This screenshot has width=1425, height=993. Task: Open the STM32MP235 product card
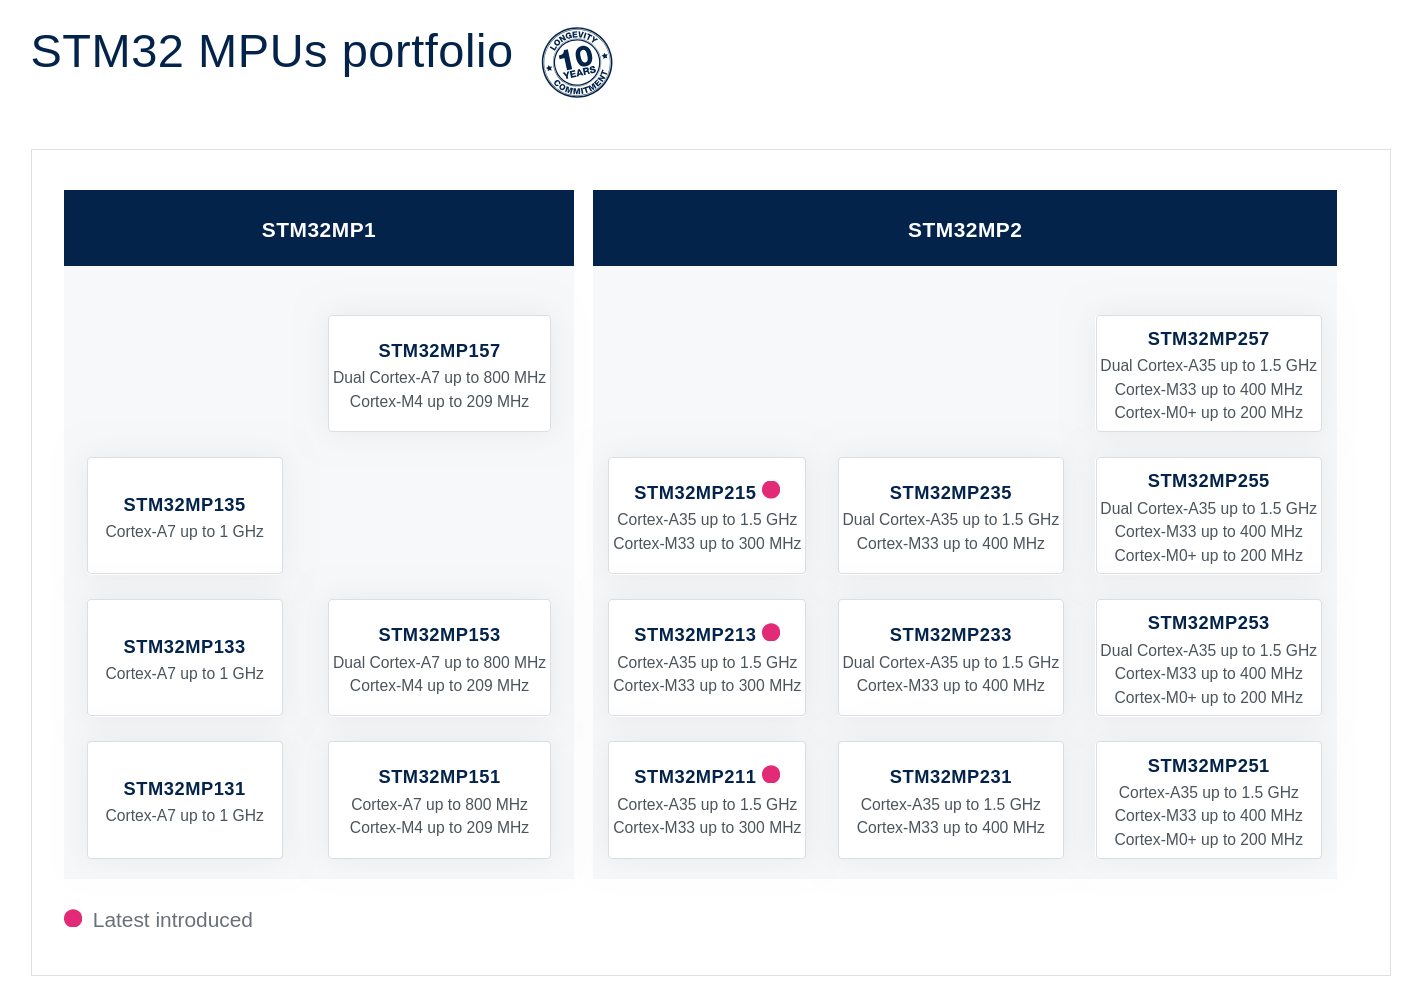(x=951, y=516)
